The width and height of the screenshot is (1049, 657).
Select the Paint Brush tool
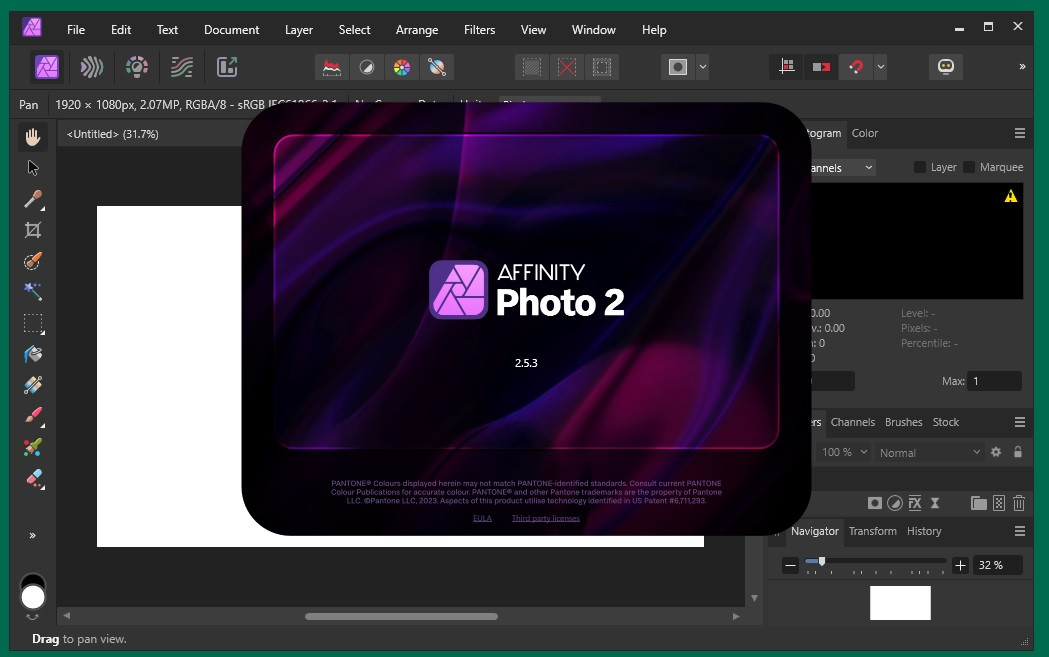[33, 415]
